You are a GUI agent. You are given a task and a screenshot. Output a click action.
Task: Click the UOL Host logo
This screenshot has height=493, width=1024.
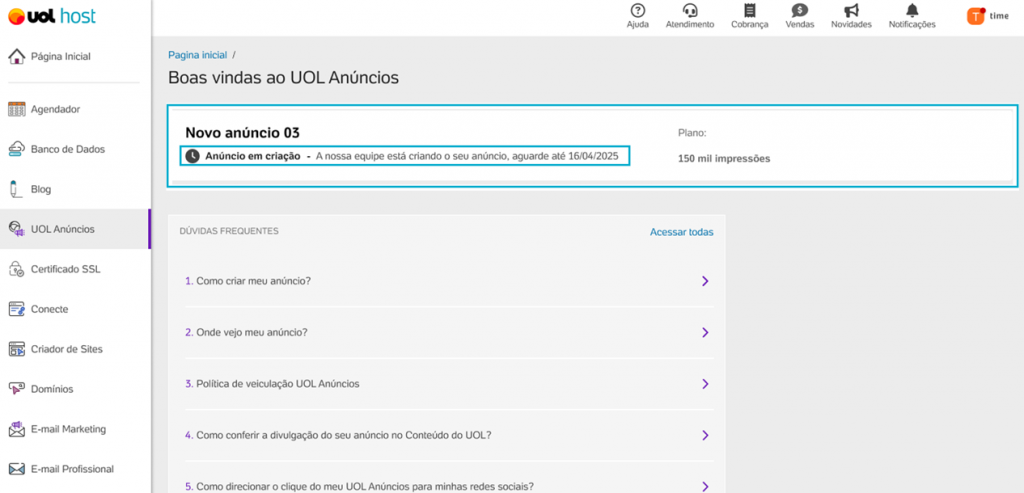[52, 16]
